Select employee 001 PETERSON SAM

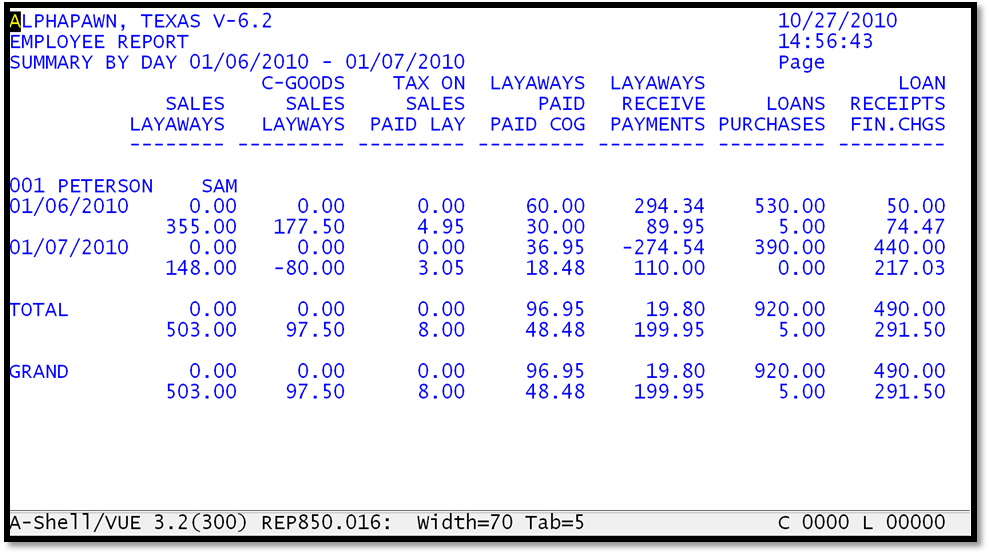pos(123,186)
